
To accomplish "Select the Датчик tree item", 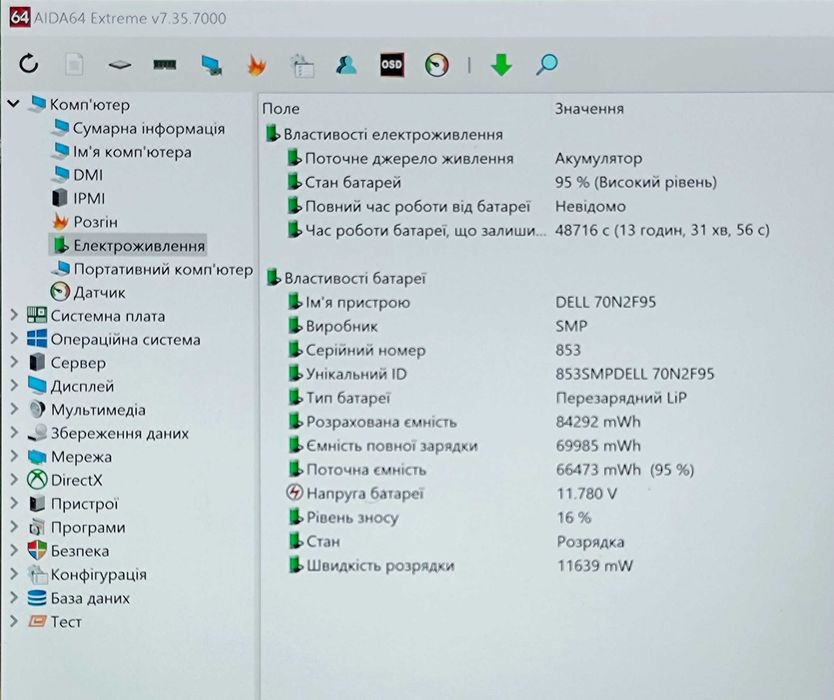I will tap(88, 292).
